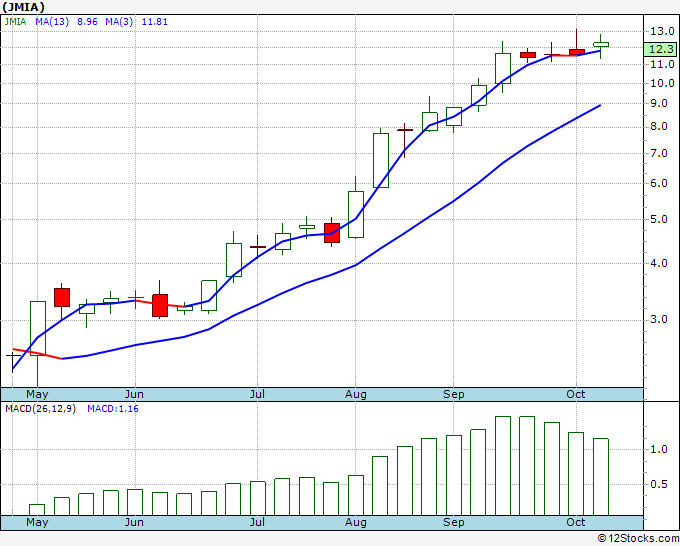Select May on the price chart axis
The width and height of the screenshot is (680, 546).
[x=37, y=395]
